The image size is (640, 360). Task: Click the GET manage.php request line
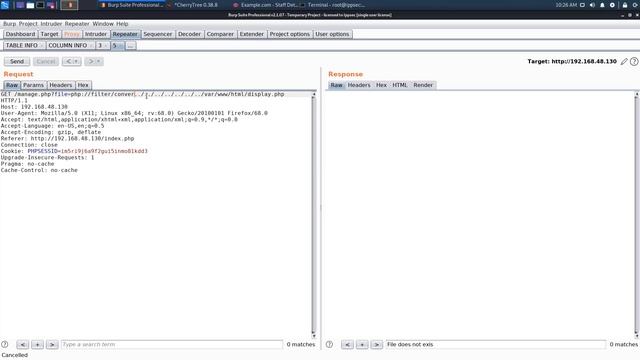142,94
